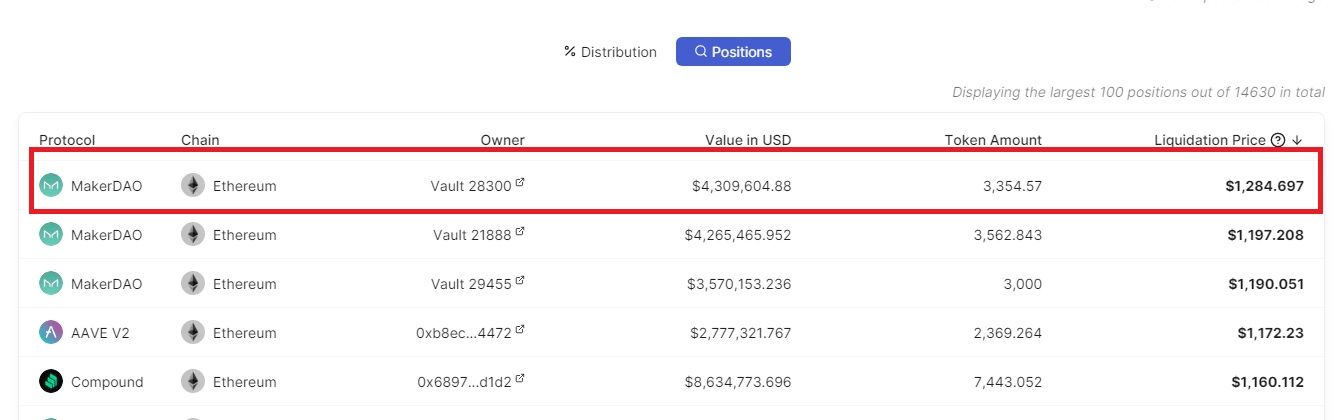Switch to the Distribution tab
Image resolution: width=1342 pixels, height=420 pixels.
(610, 52)
